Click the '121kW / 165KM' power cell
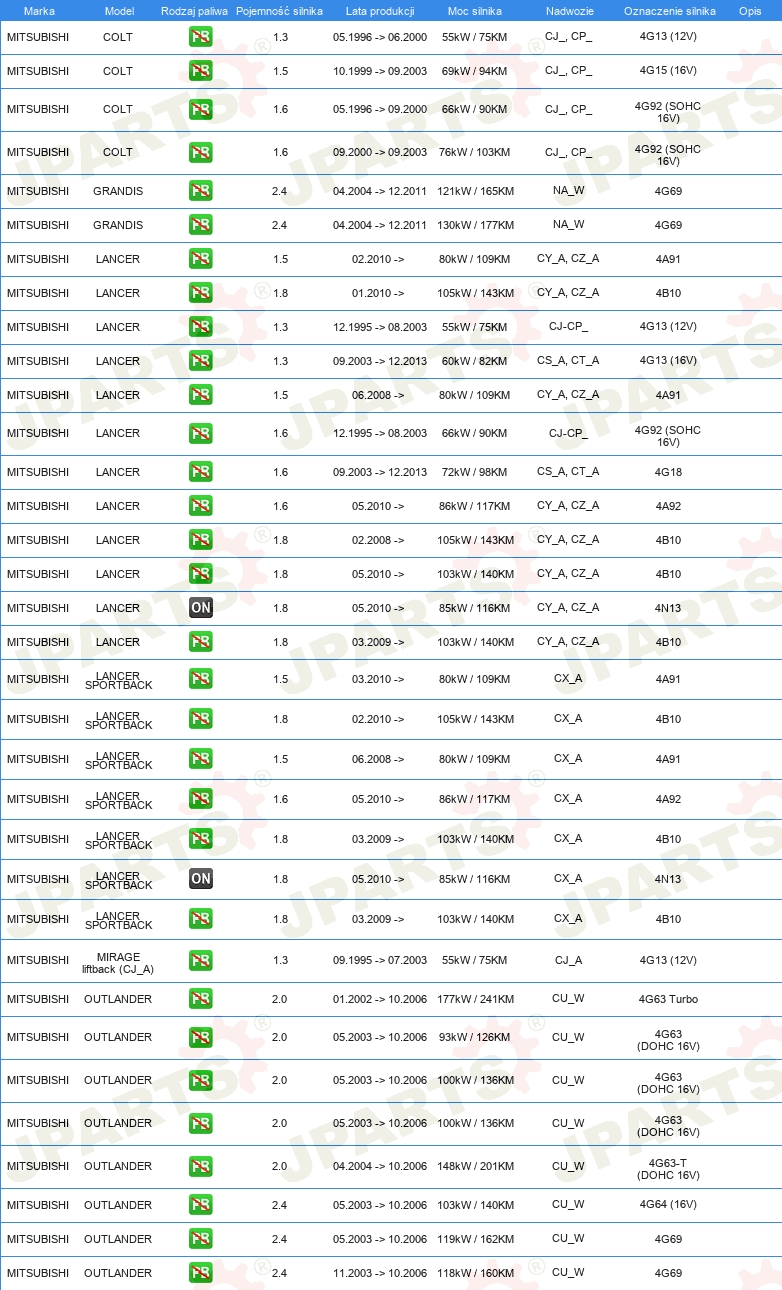 [476, 191]
